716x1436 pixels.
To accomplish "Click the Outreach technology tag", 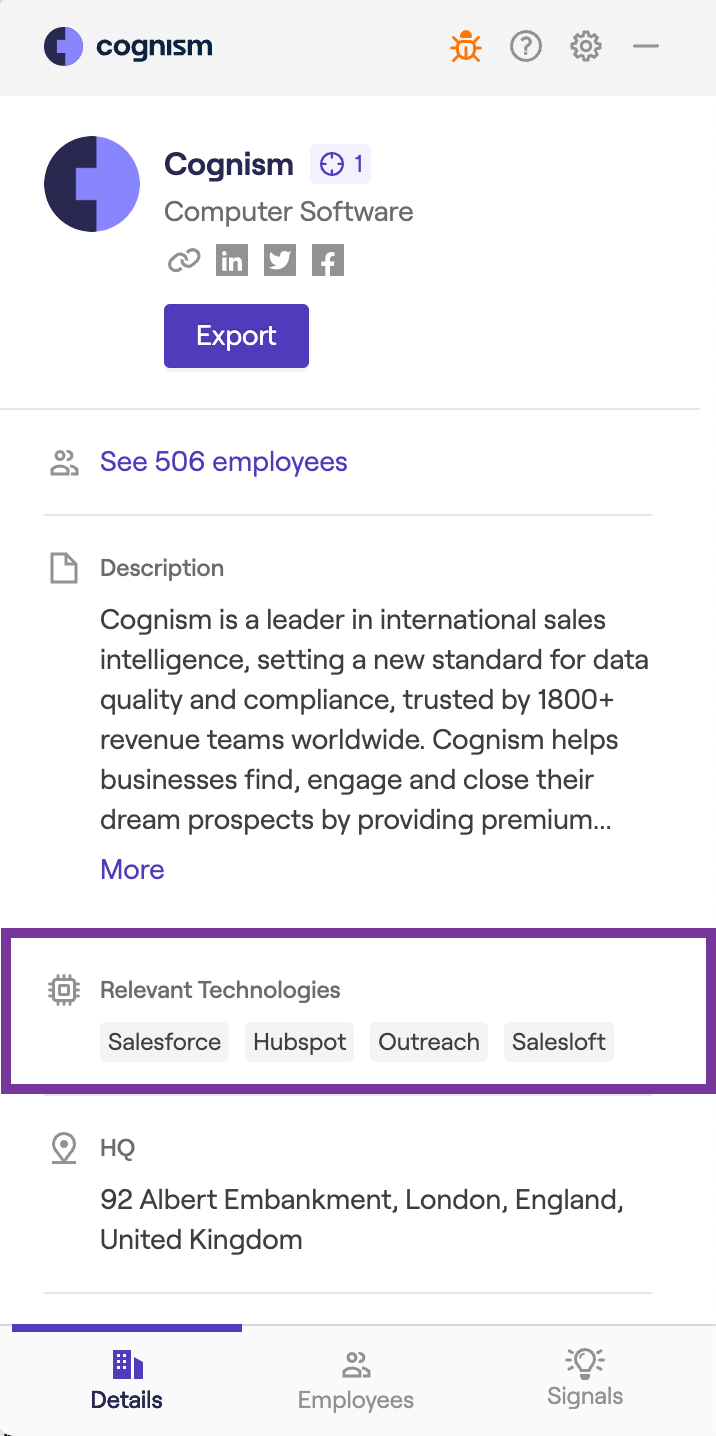I will click(x=429, y=1042).
